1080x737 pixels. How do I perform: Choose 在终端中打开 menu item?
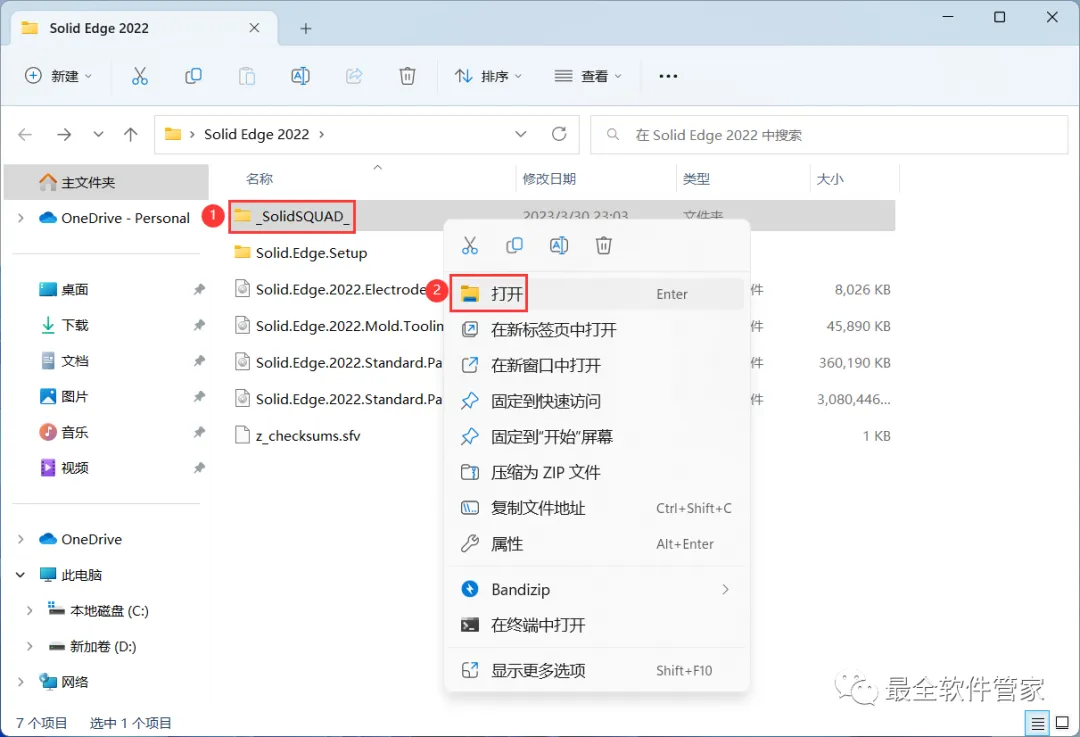click(x=597, y=625)
